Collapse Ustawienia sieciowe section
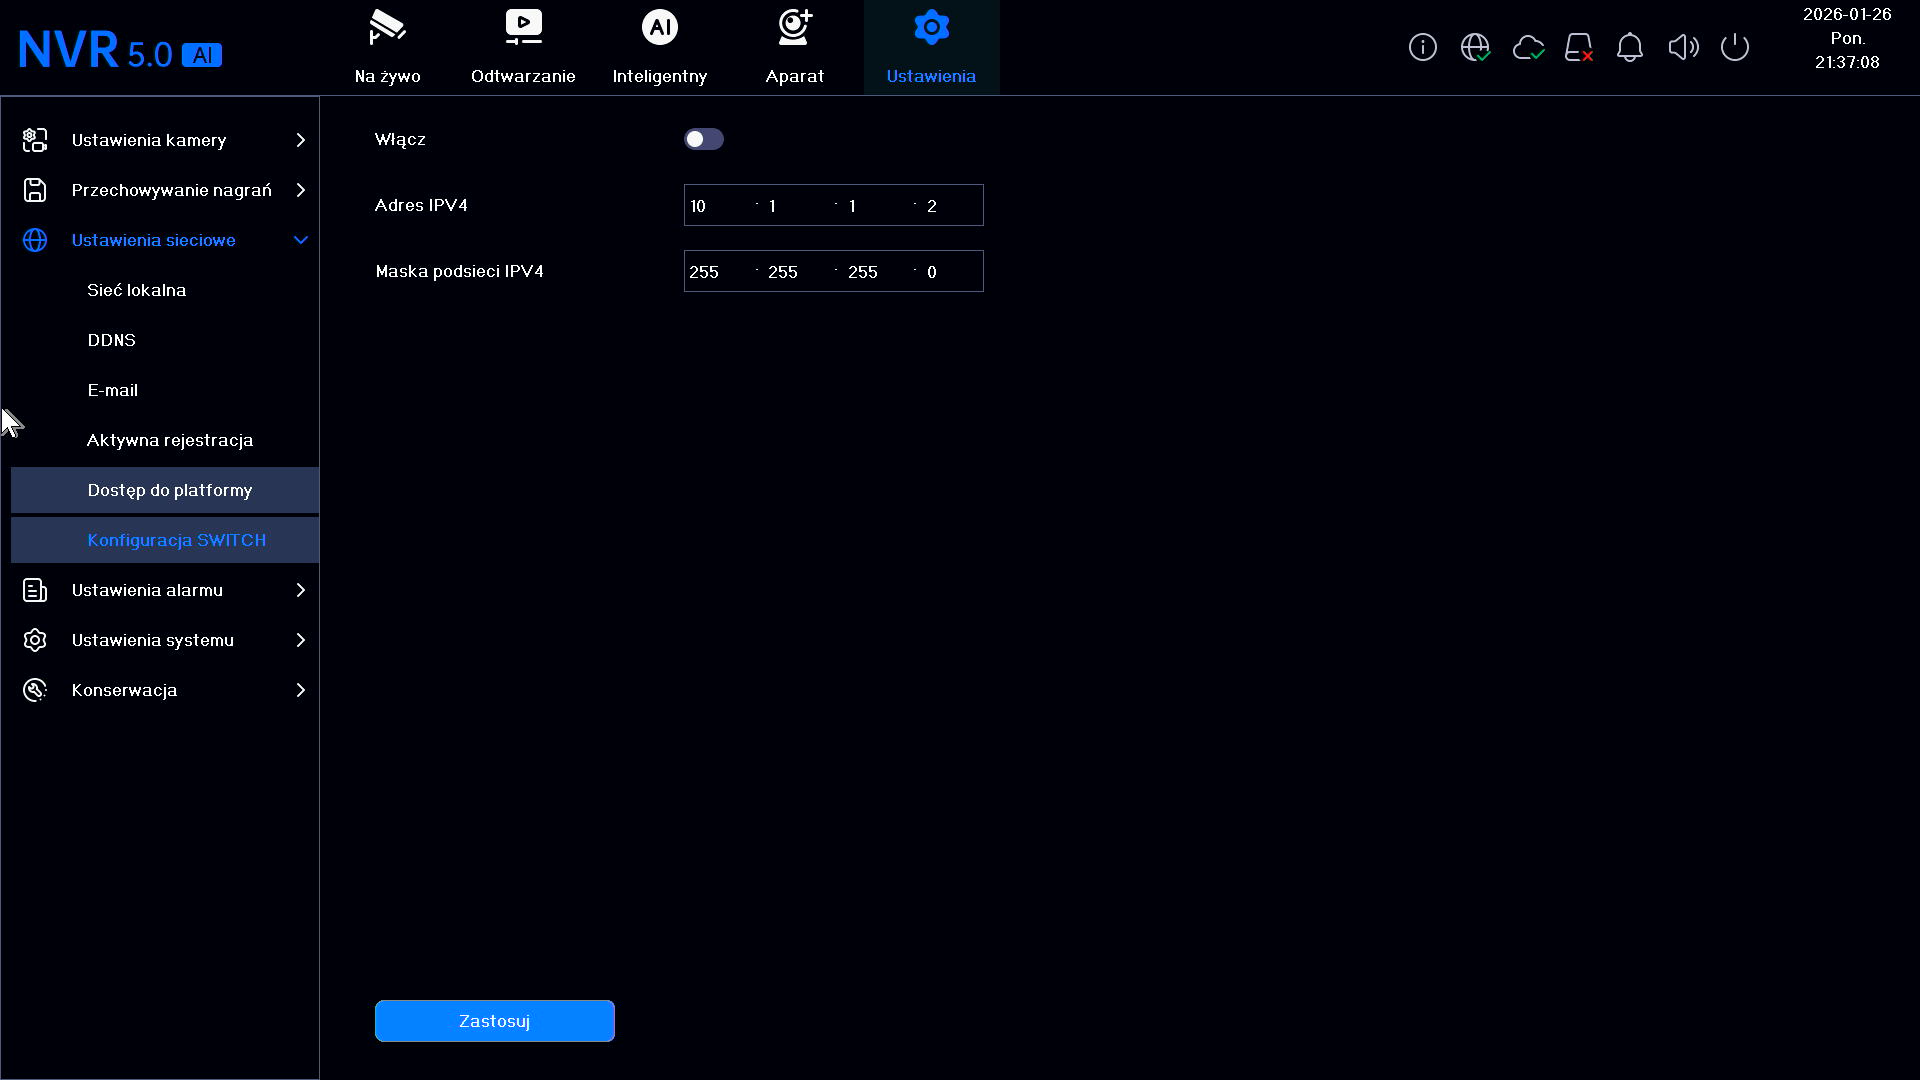This screenshot has width=1920, height=1080. tap(165, 240)
